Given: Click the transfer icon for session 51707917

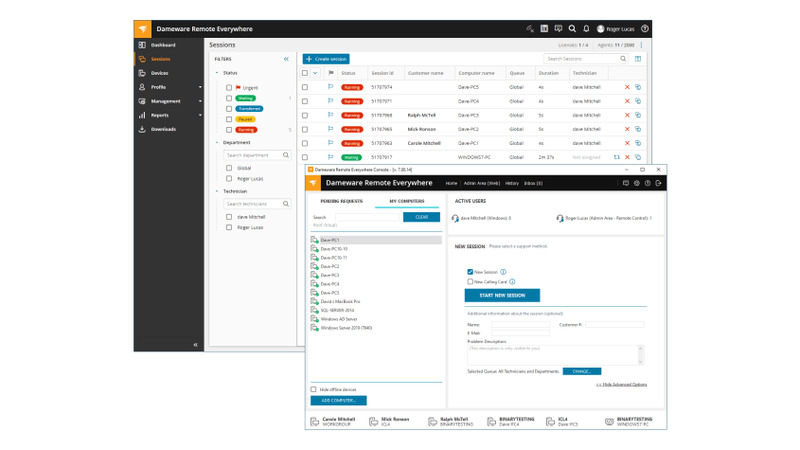Looking at the screenshot, I should coord(616,157).
